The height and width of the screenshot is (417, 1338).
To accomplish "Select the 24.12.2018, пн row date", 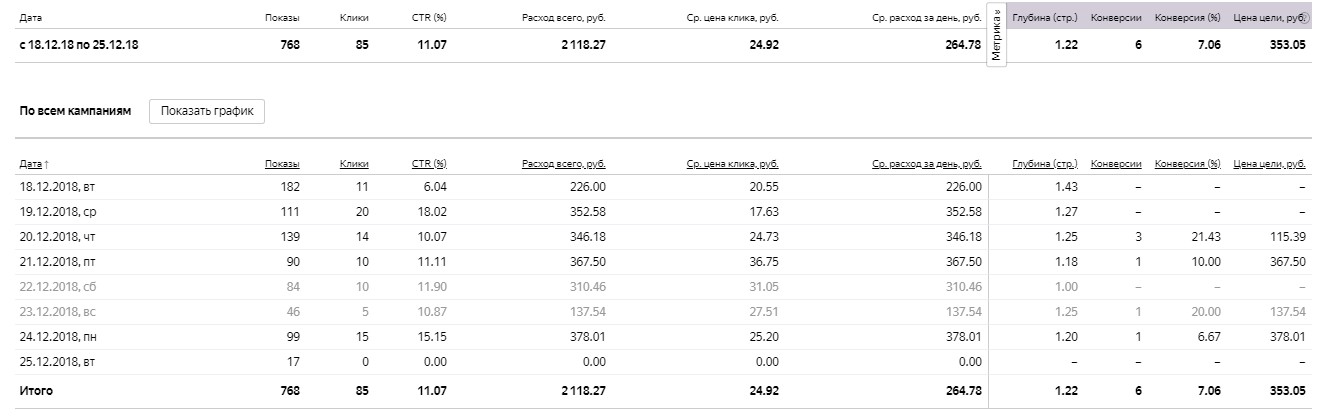I will tap(58, 339).
